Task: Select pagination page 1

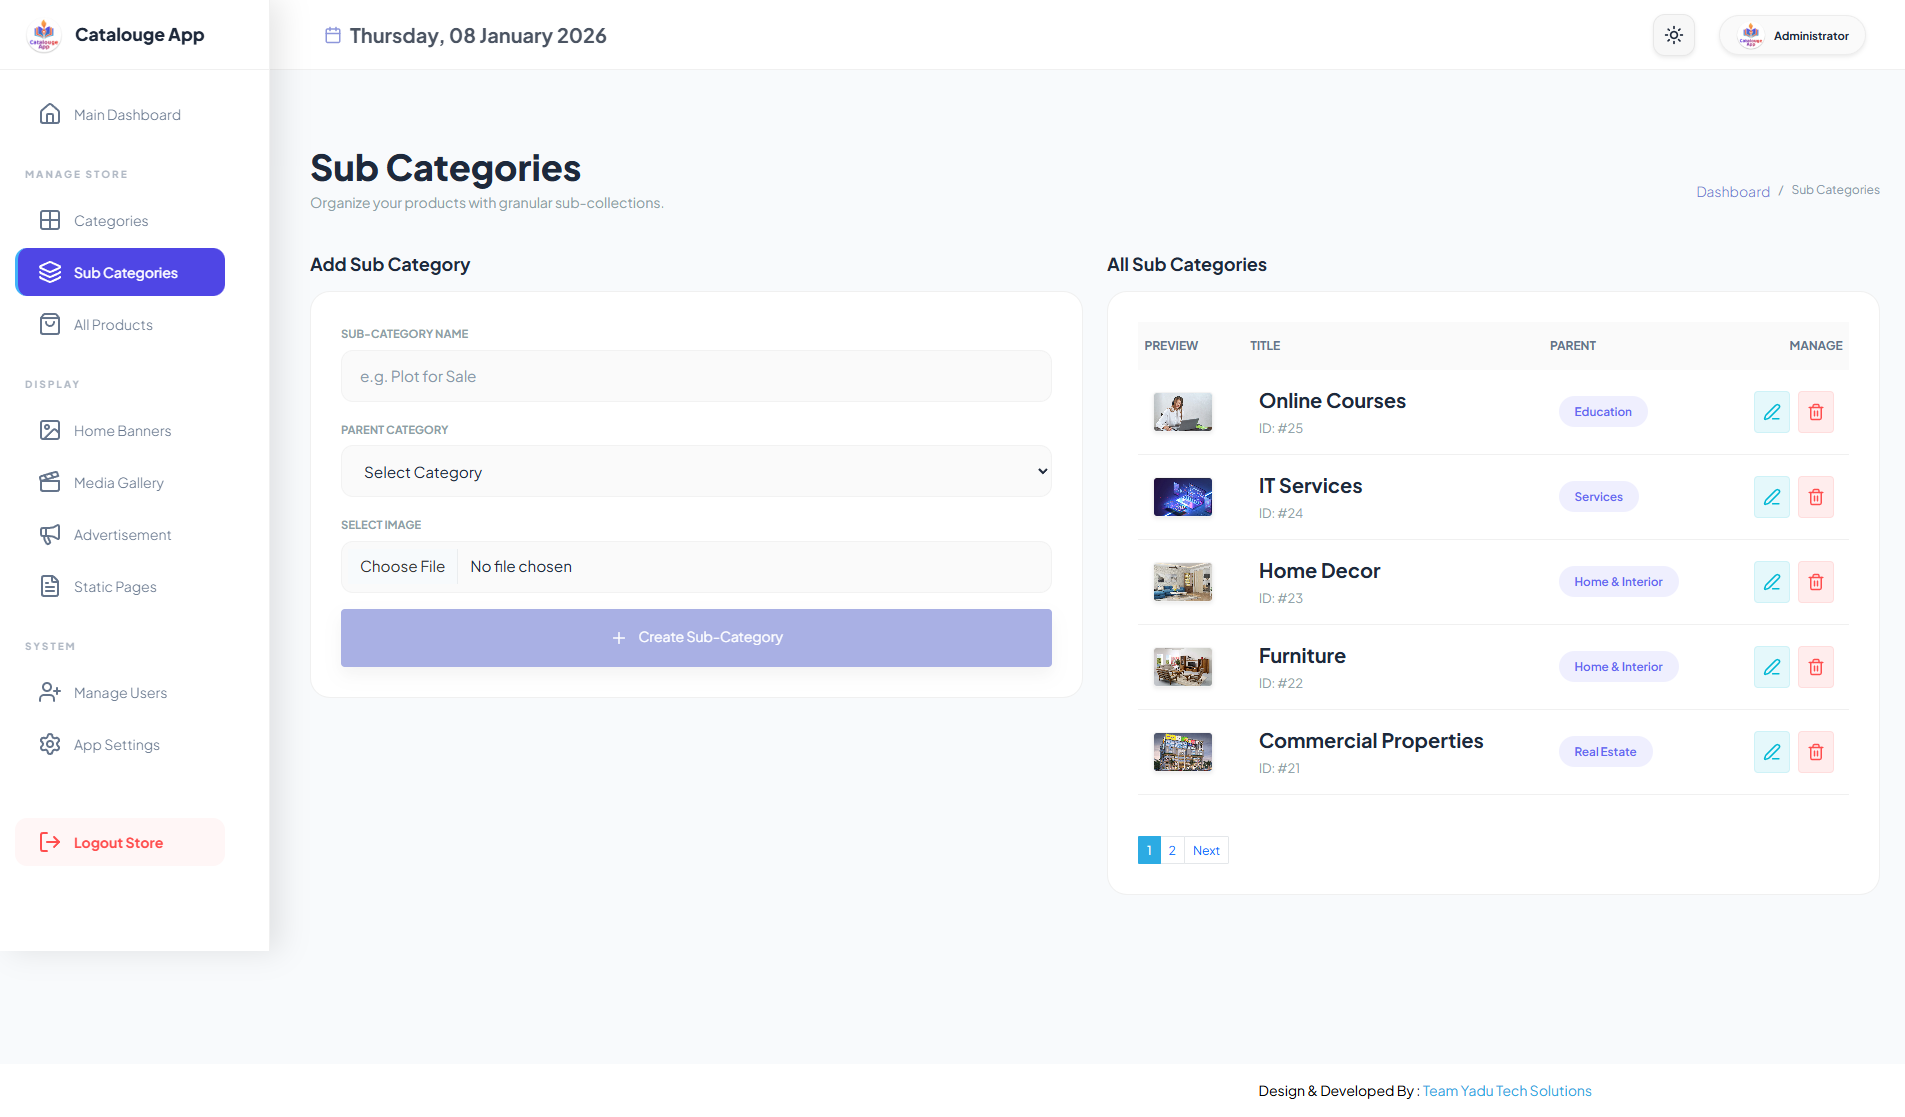Action: (x=1149, y=850)
